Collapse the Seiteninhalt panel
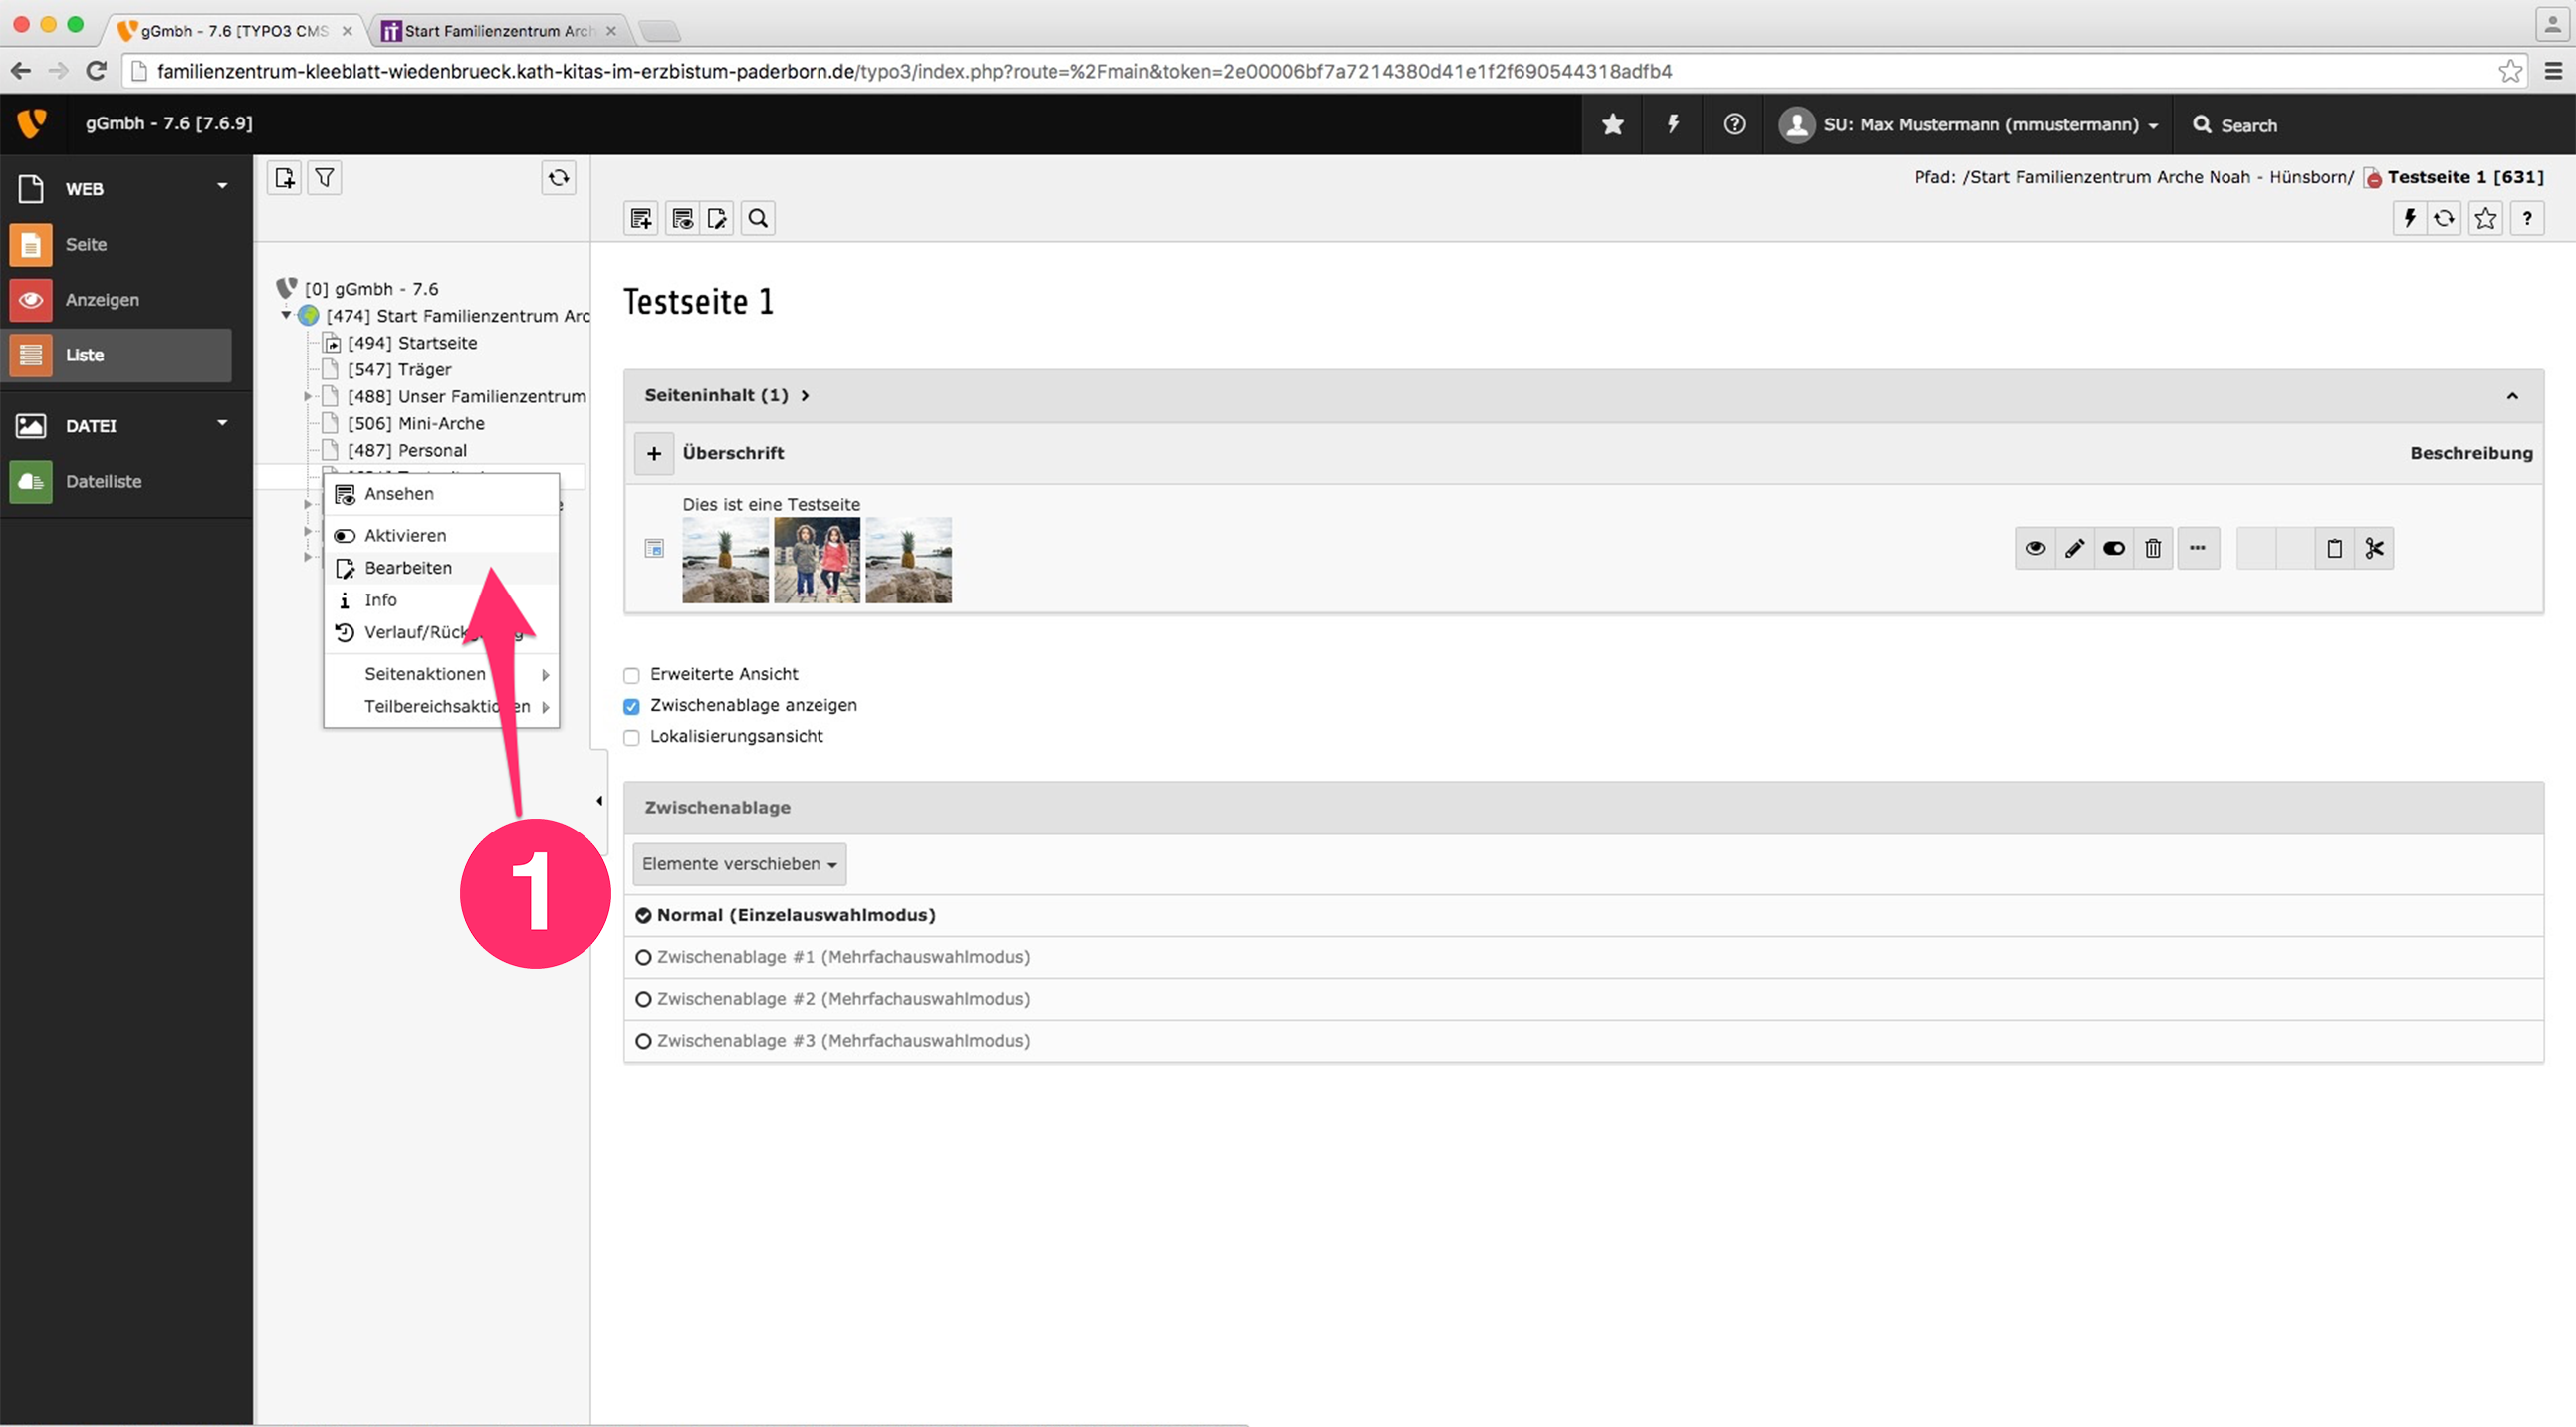This screenshot has height=1427, width=2576. pyautogui.click(x=2511, y=396)
